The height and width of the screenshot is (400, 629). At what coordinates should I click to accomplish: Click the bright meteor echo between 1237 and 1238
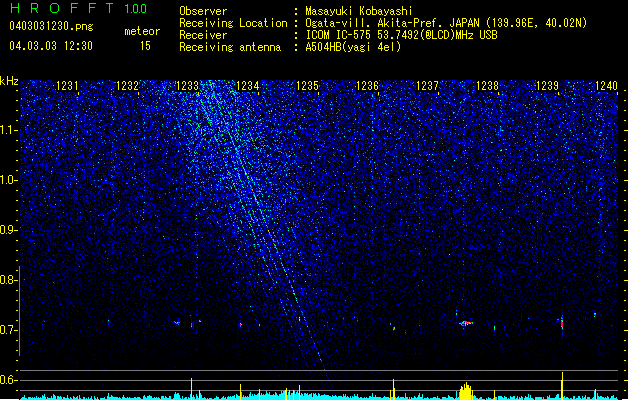pos(466,323)
